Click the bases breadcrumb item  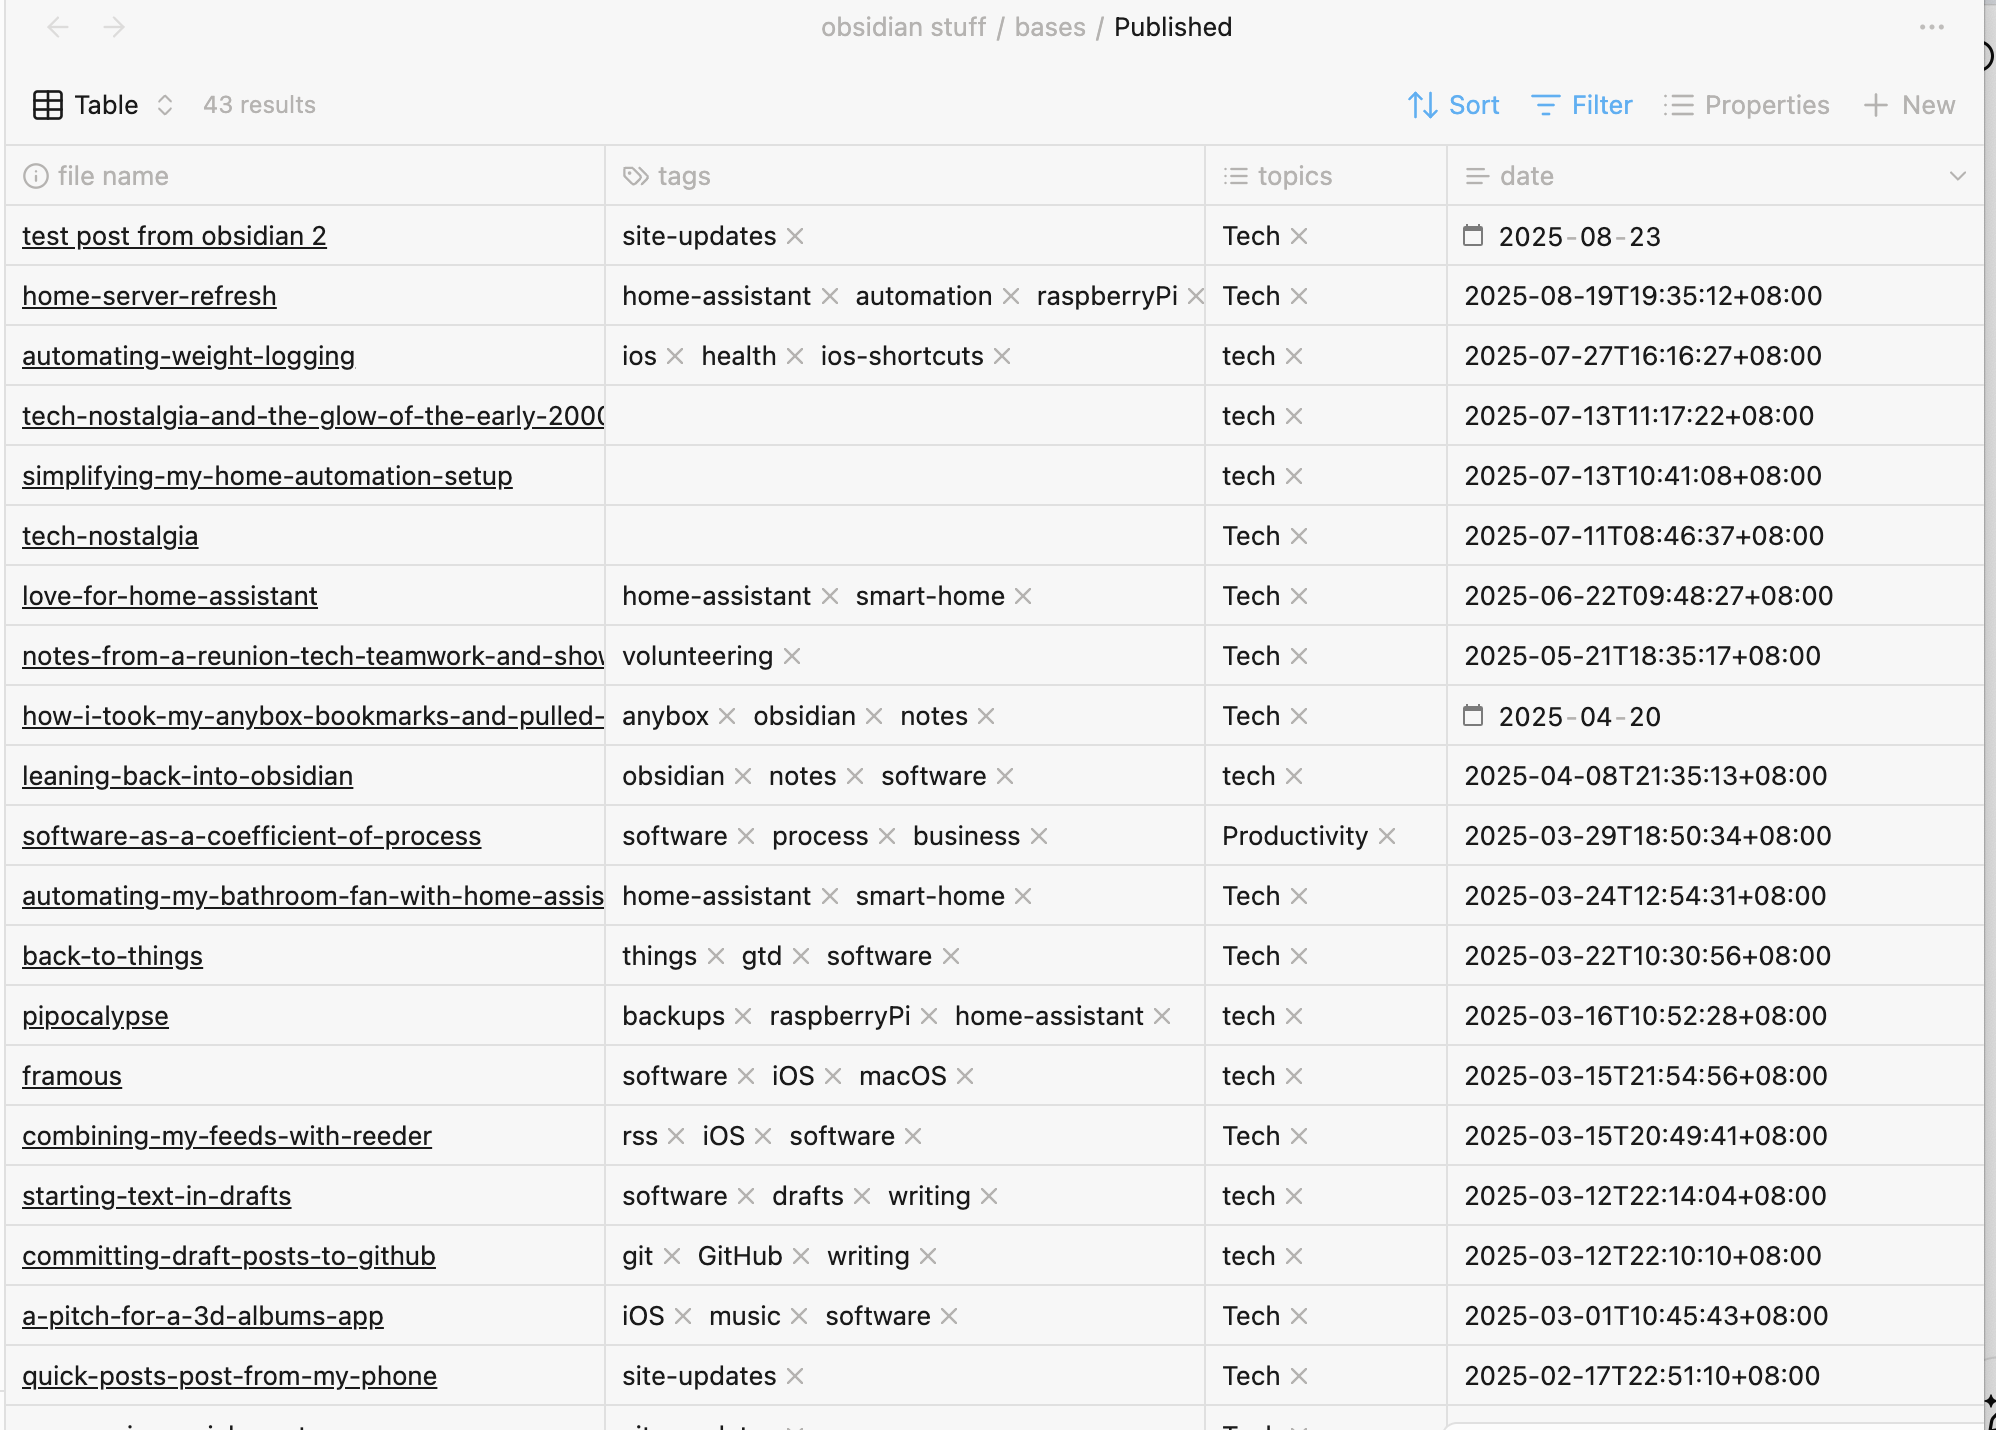click(1049, 27)
